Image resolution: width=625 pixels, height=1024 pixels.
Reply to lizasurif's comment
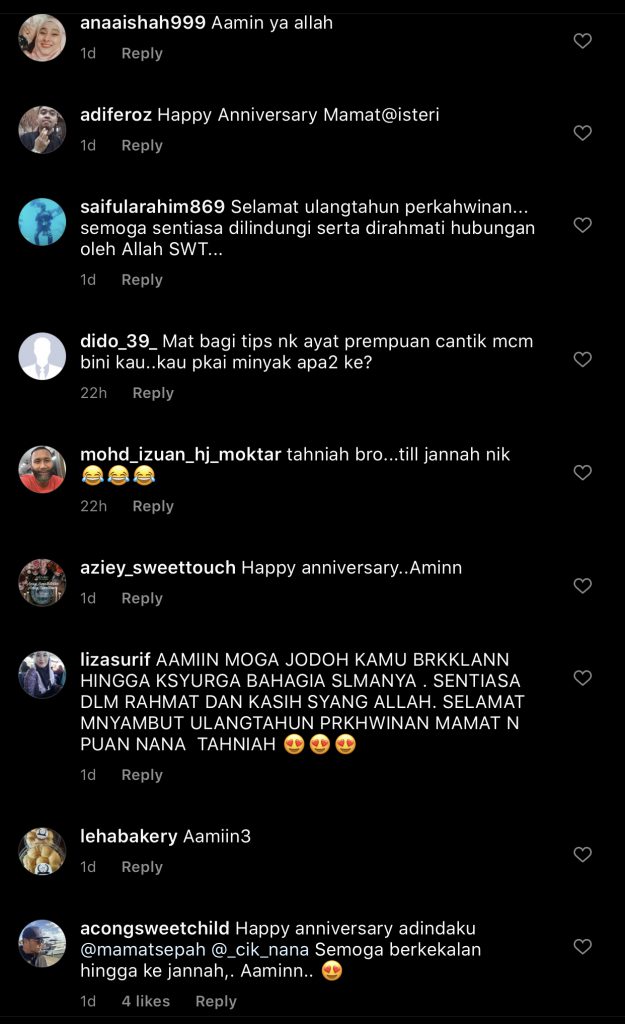pos(142,775)
